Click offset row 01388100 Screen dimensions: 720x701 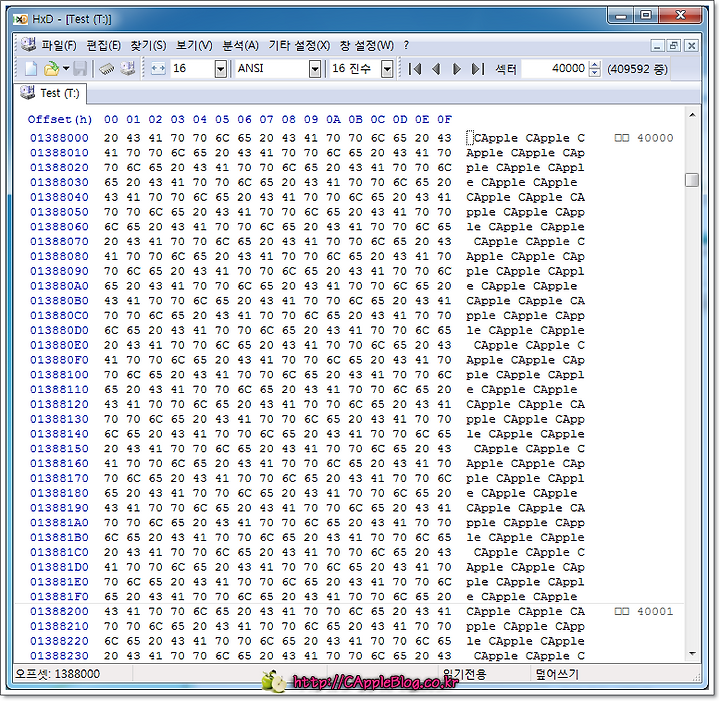59,375
